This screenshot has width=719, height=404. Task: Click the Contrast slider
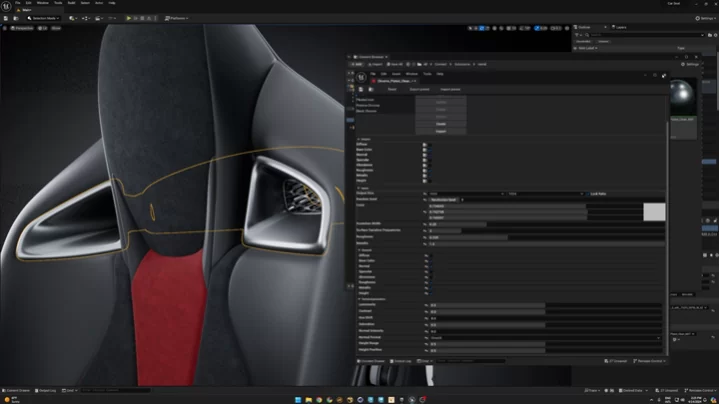(x=546, y=311)
